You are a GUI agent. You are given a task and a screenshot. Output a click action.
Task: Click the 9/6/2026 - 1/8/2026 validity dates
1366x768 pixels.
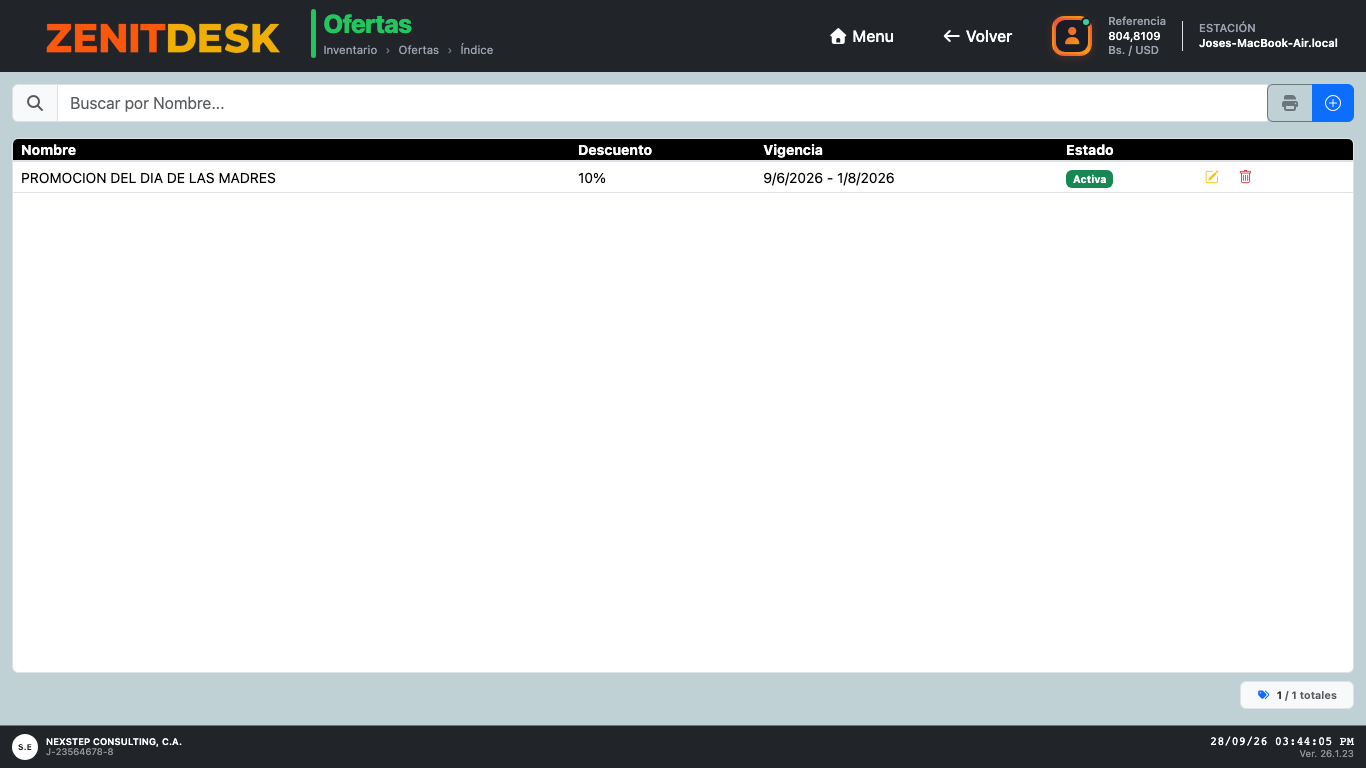[x=829, y=178]
